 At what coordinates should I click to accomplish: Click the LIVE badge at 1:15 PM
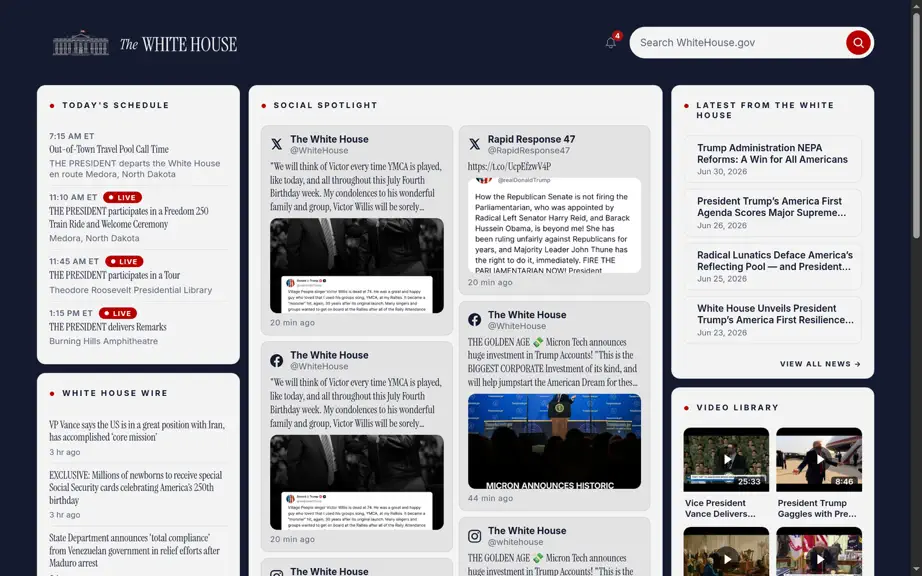[x=118, y=313]
